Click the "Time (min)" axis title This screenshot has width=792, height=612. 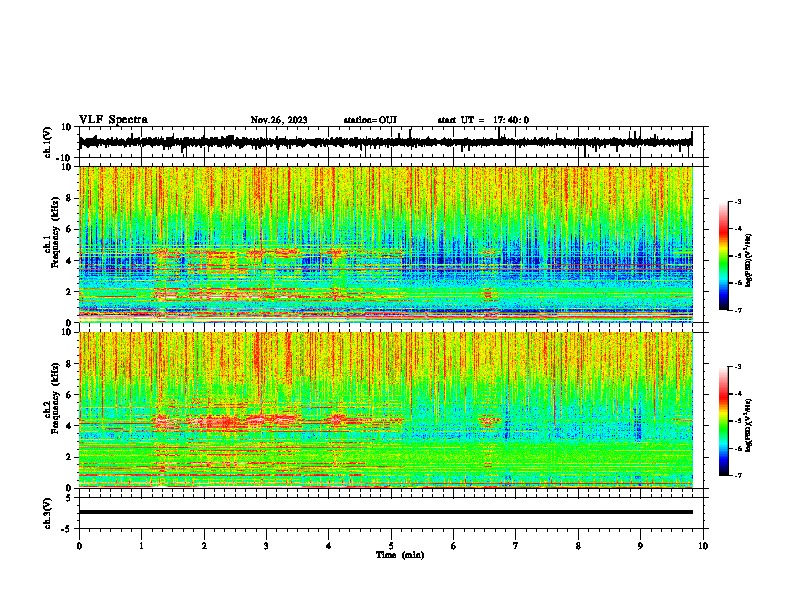(x=400, y=555)
